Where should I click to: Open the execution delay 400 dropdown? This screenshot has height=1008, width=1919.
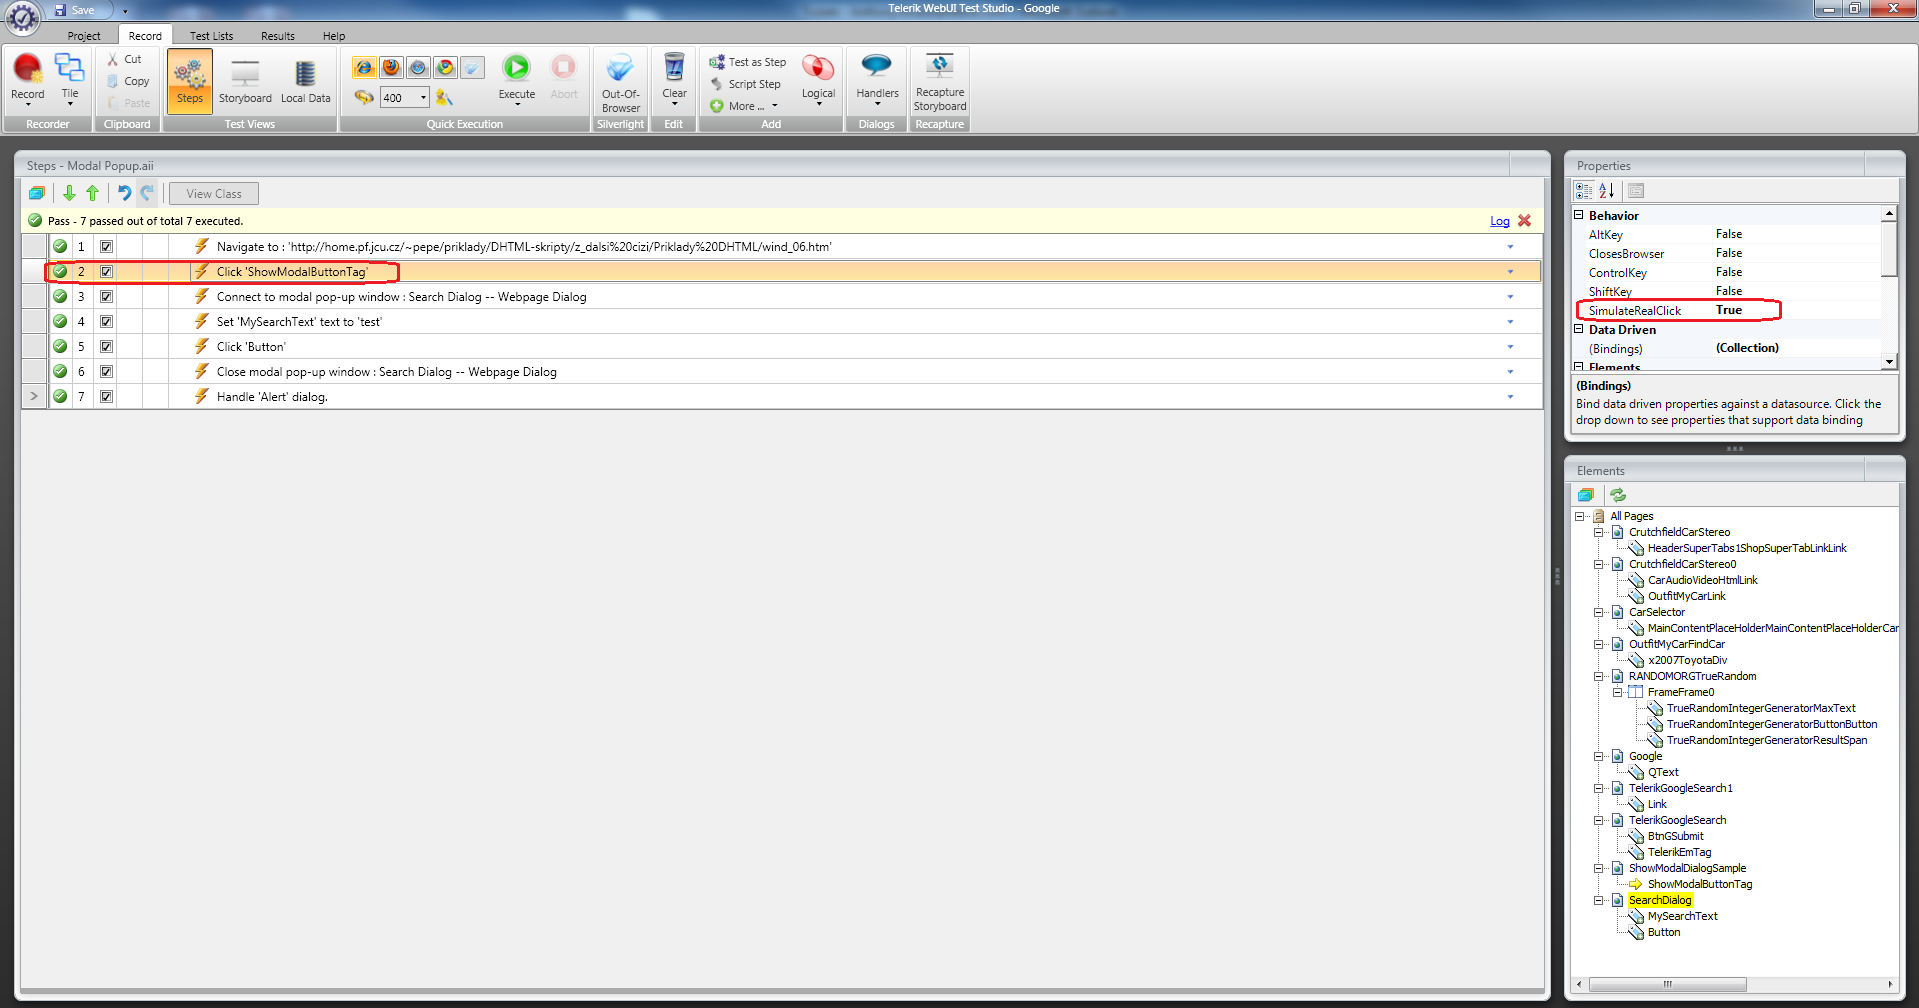[x=423, y=97]
